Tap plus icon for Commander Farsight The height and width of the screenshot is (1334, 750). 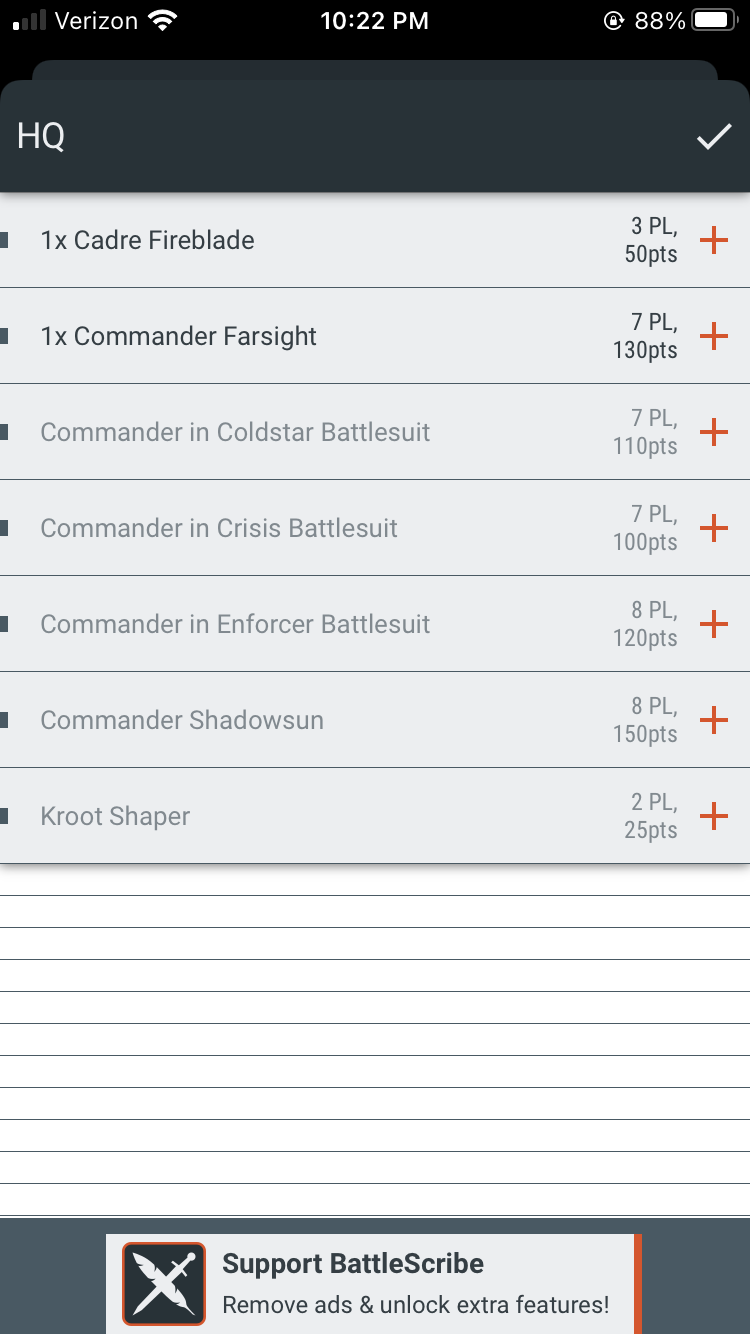click(x=713, y=336)
